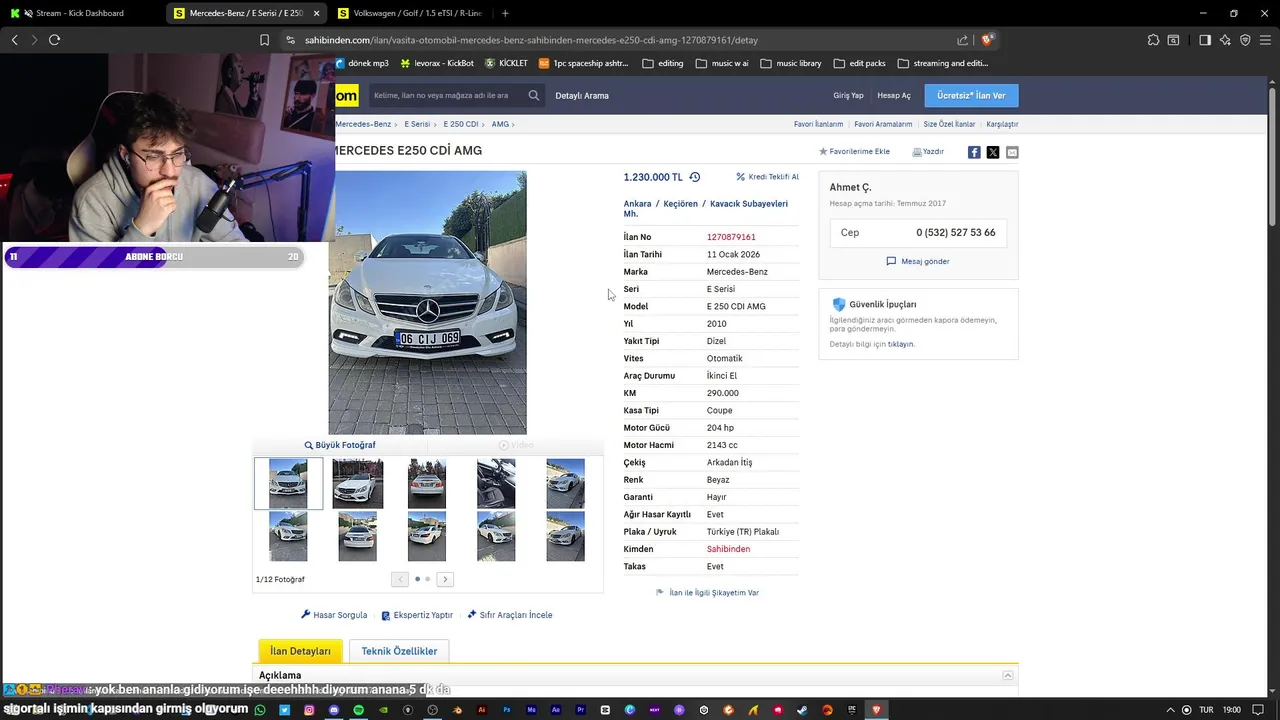Collapse the Açıklama section chevron

[x=1008, y=676]
